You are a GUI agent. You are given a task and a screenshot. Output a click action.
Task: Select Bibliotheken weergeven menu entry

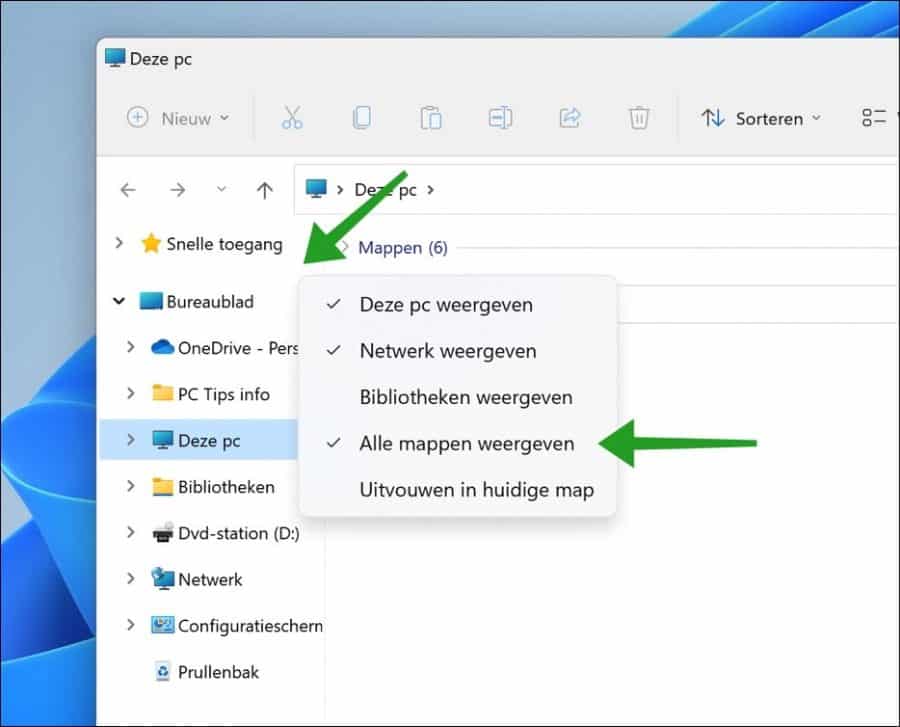click(x=466, y=397)
